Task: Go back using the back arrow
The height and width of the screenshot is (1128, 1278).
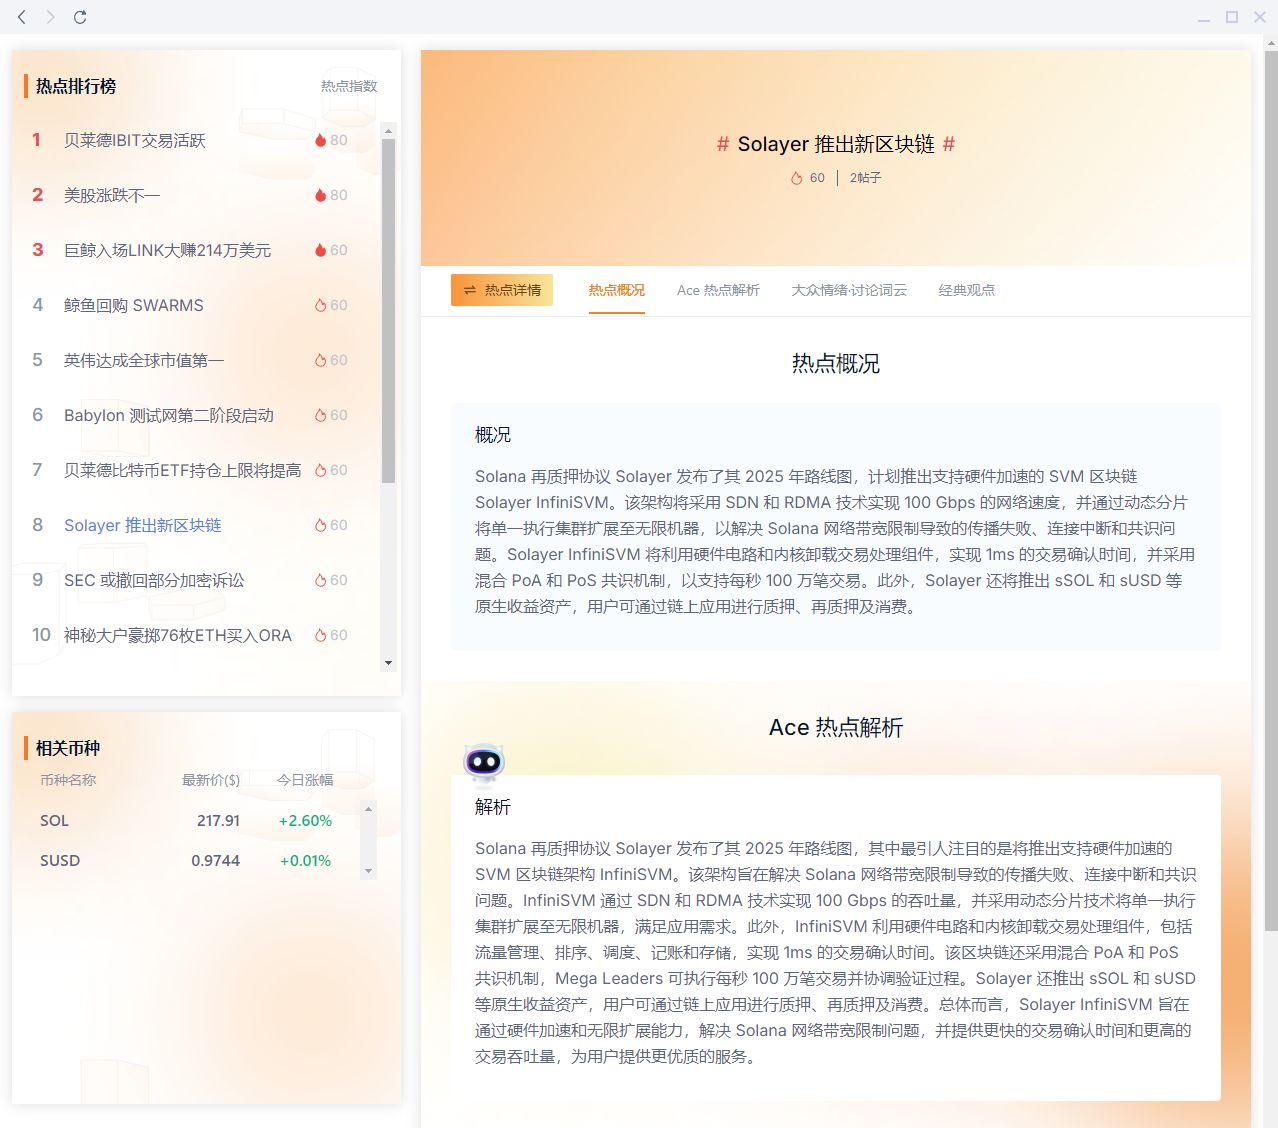Action: 21,17
